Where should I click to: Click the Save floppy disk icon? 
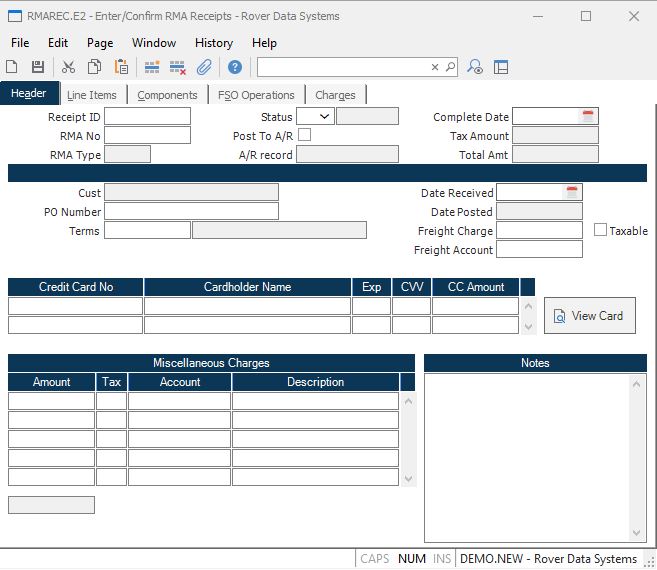(38, 67)
